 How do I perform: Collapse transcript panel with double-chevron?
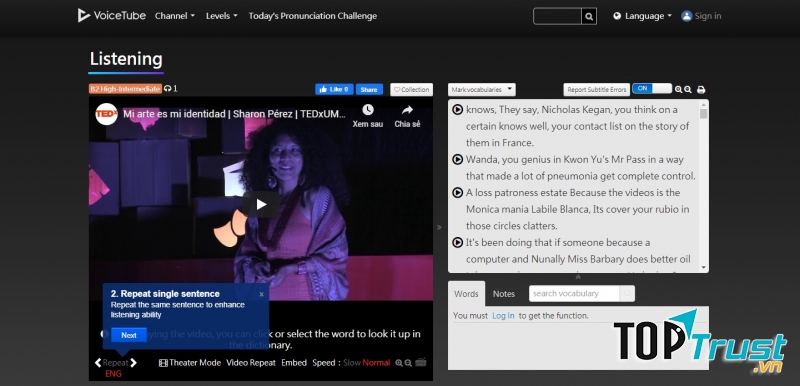pyautogui.click(x=578, y=277)
